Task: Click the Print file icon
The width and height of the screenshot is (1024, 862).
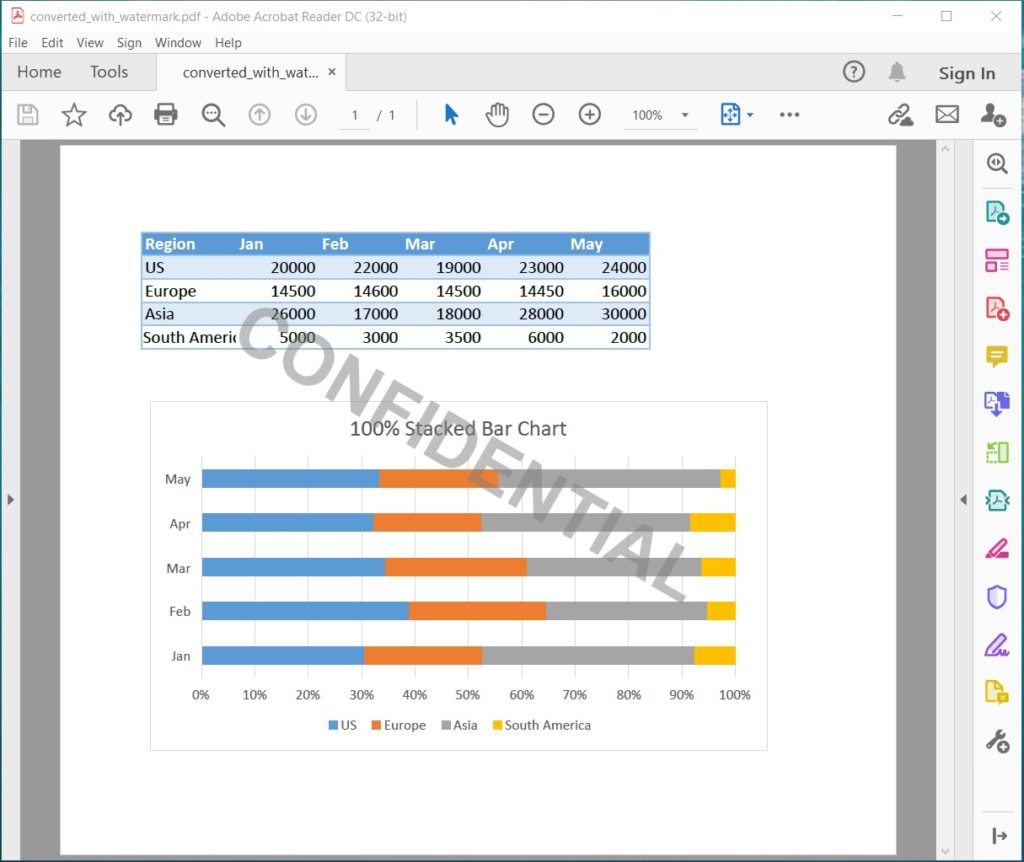Action: 166,115
